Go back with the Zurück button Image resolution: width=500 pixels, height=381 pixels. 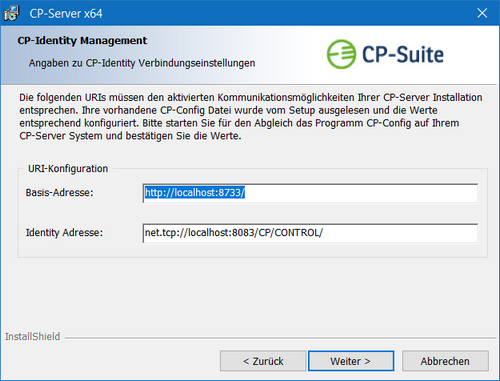(x=263, y=361)
